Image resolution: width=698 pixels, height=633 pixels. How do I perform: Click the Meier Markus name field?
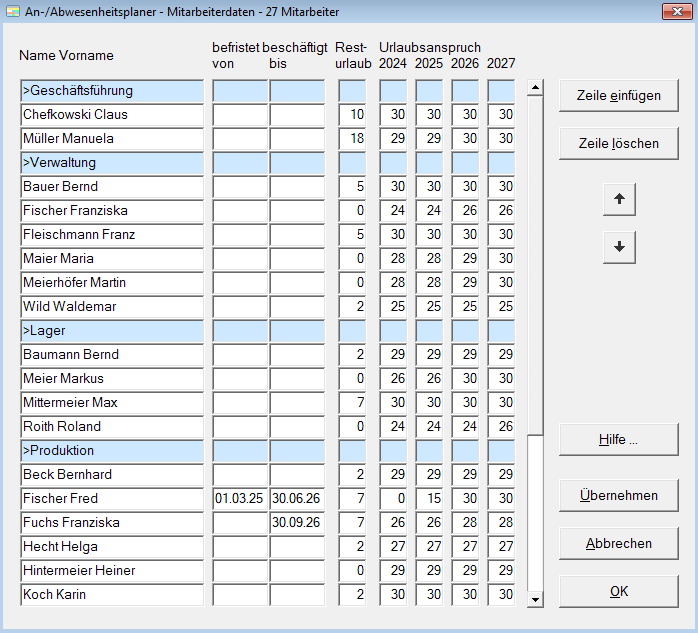(x=112, y=379)
